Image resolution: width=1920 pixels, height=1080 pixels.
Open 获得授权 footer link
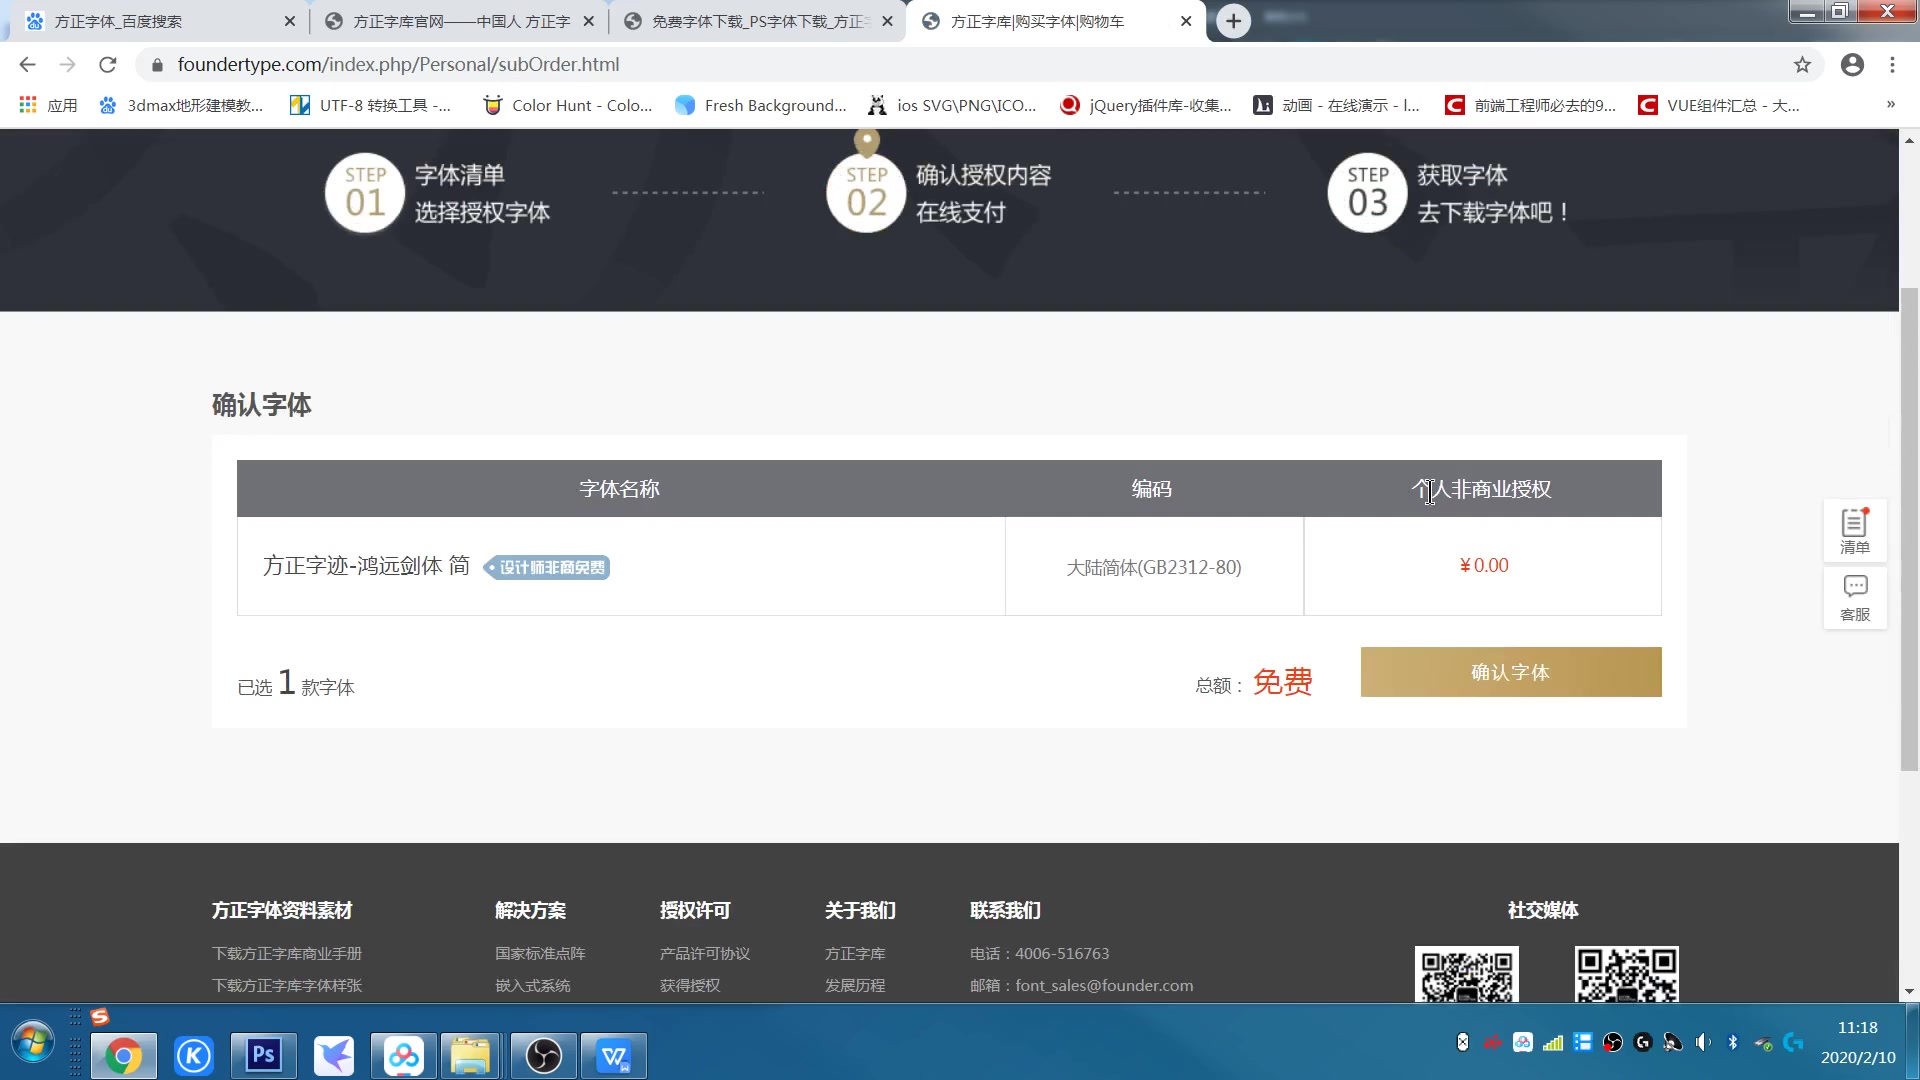pyautogui.click(x=690, y=985)
